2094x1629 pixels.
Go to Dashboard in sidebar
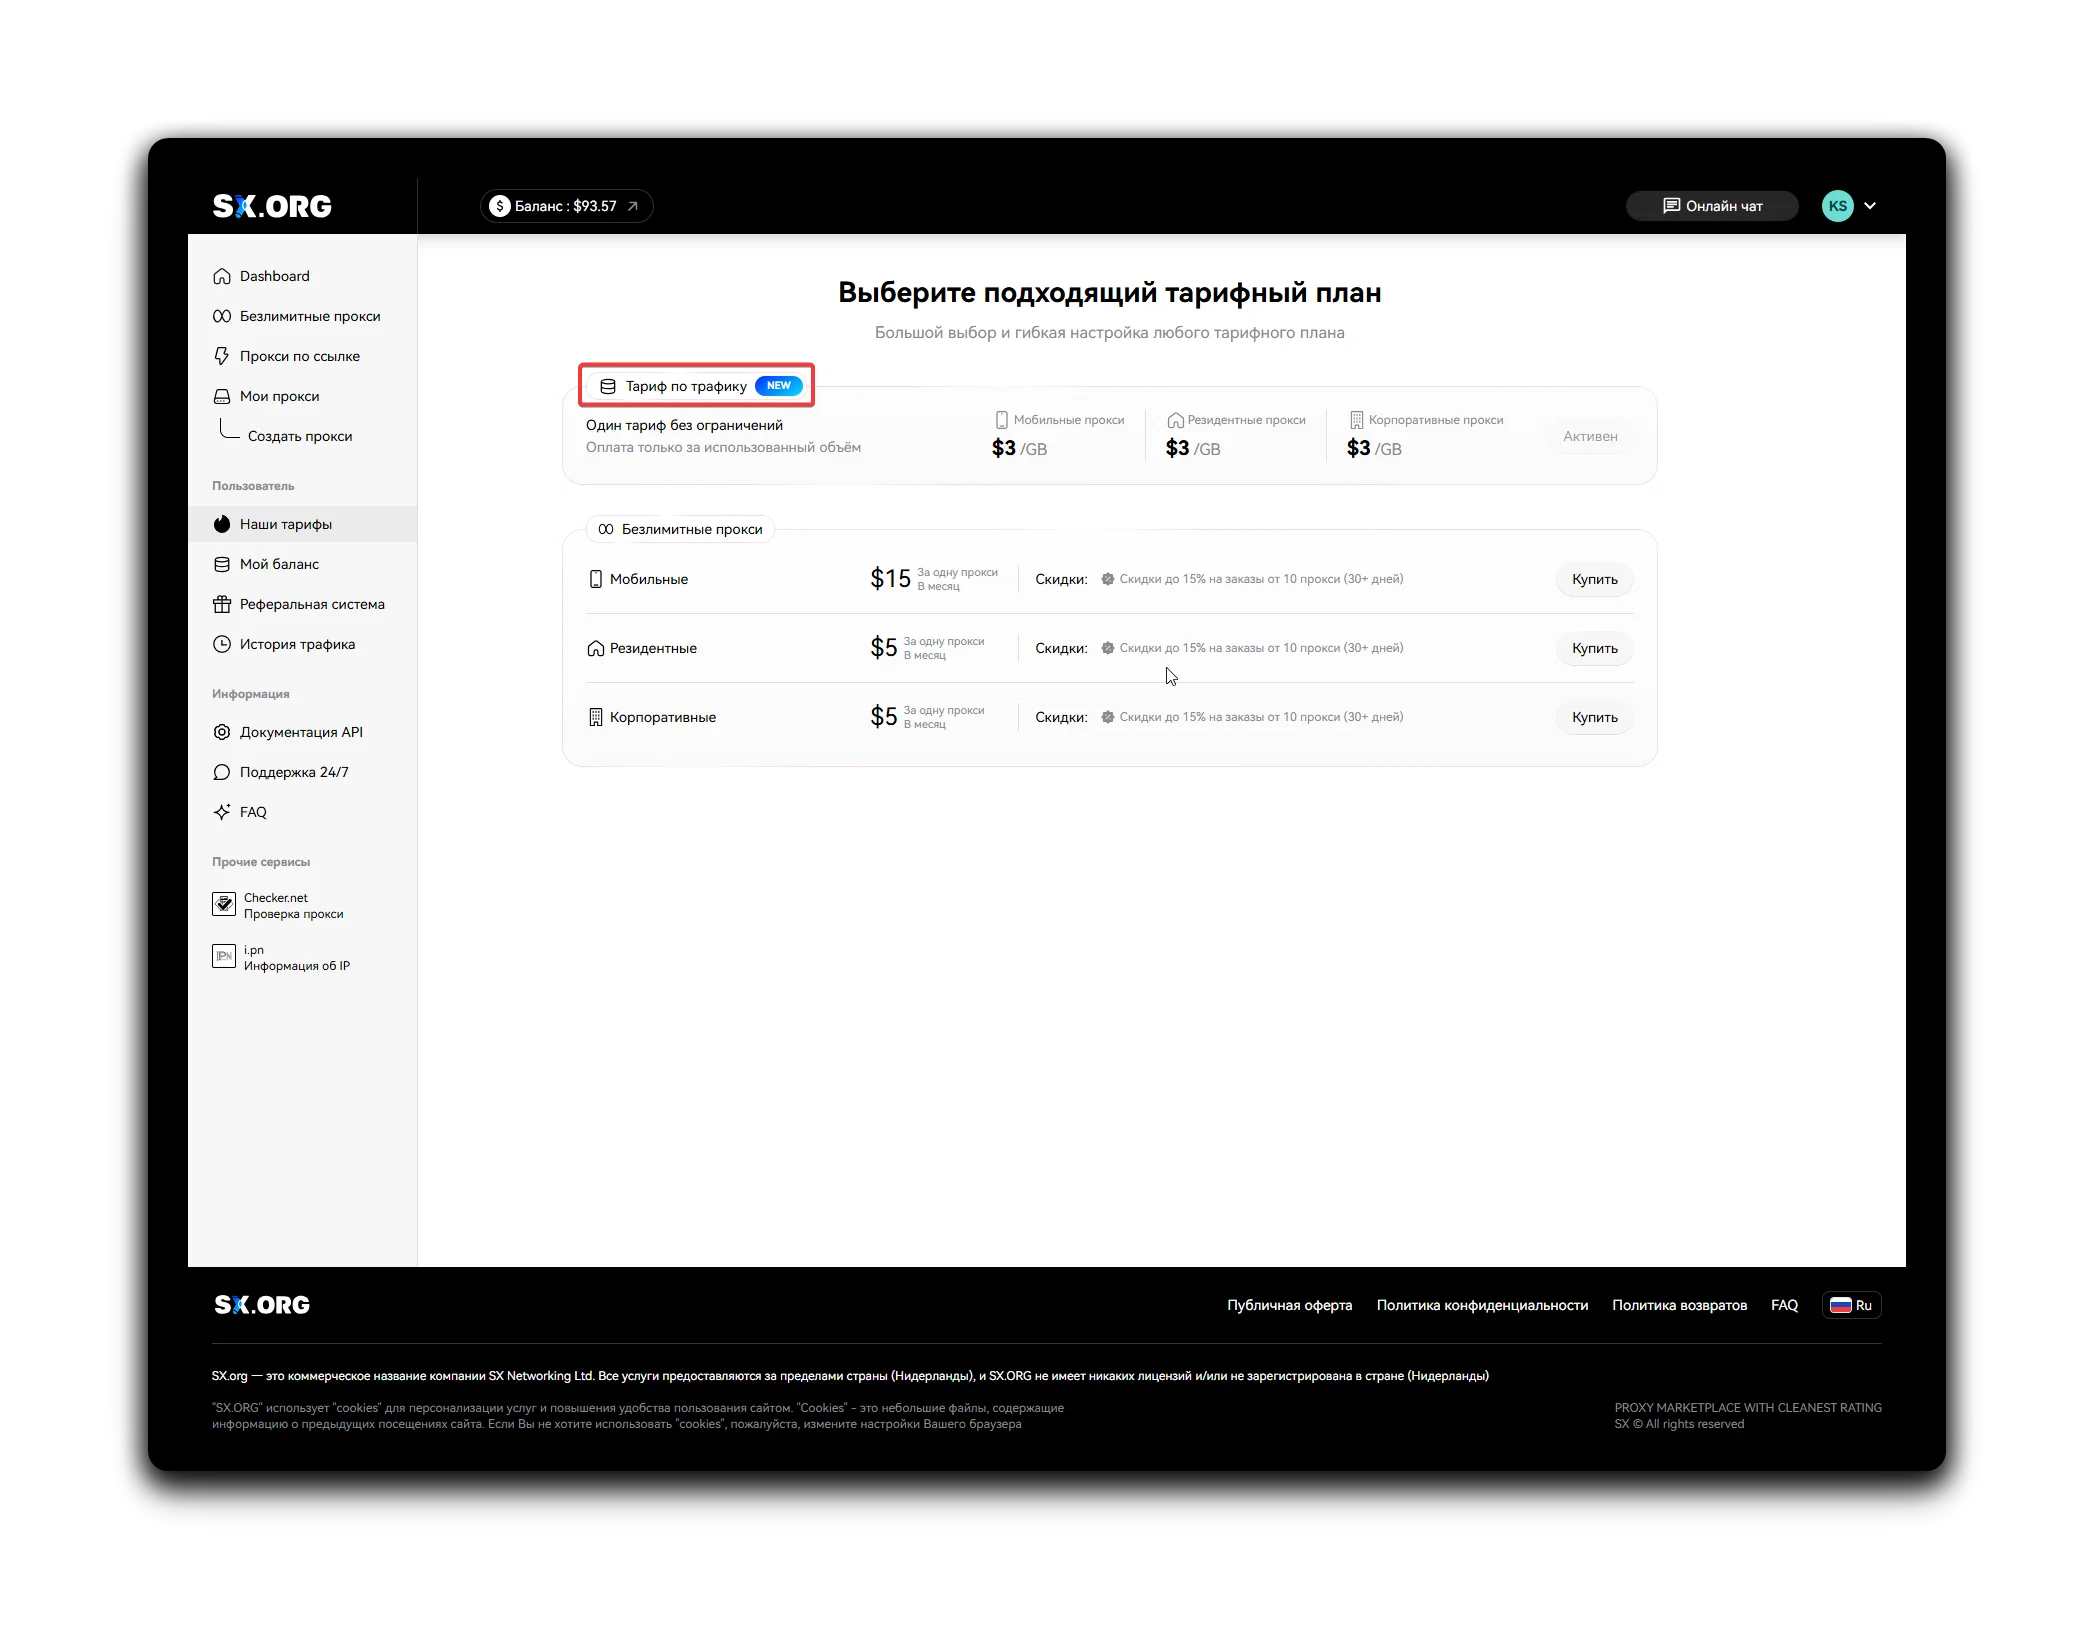click(x=302, y=276)
